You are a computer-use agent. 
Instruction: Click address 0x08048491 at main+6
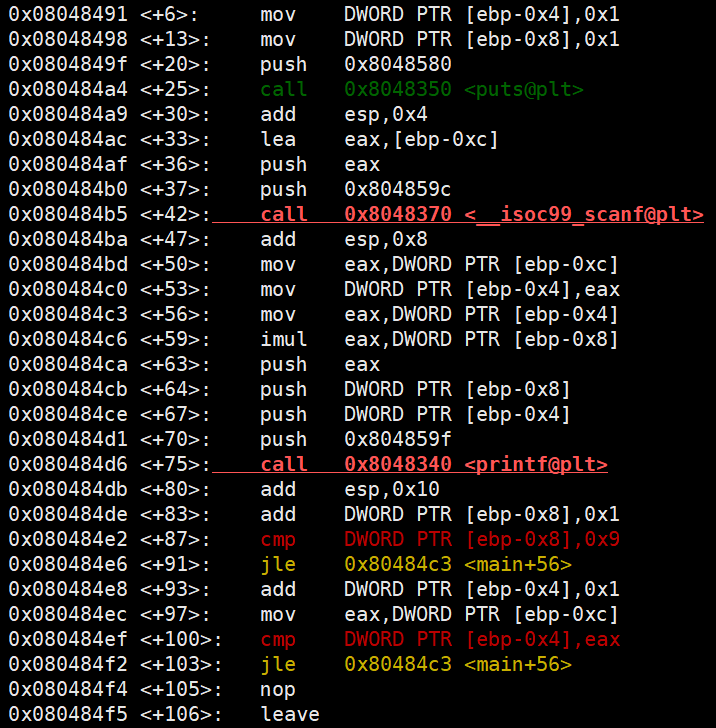click(68, 14)
